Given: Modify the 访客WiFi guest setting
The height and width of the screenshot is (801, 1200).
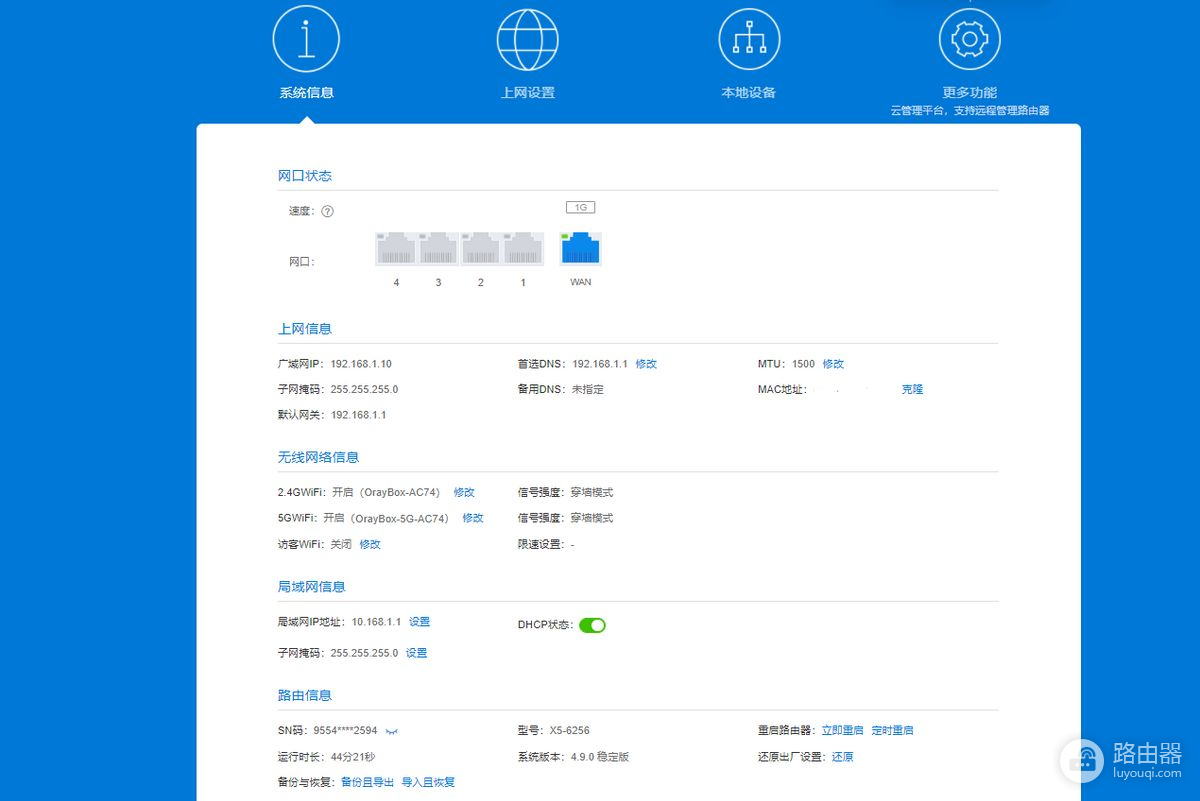Looking at the screenshot, I should click(370, 544).
